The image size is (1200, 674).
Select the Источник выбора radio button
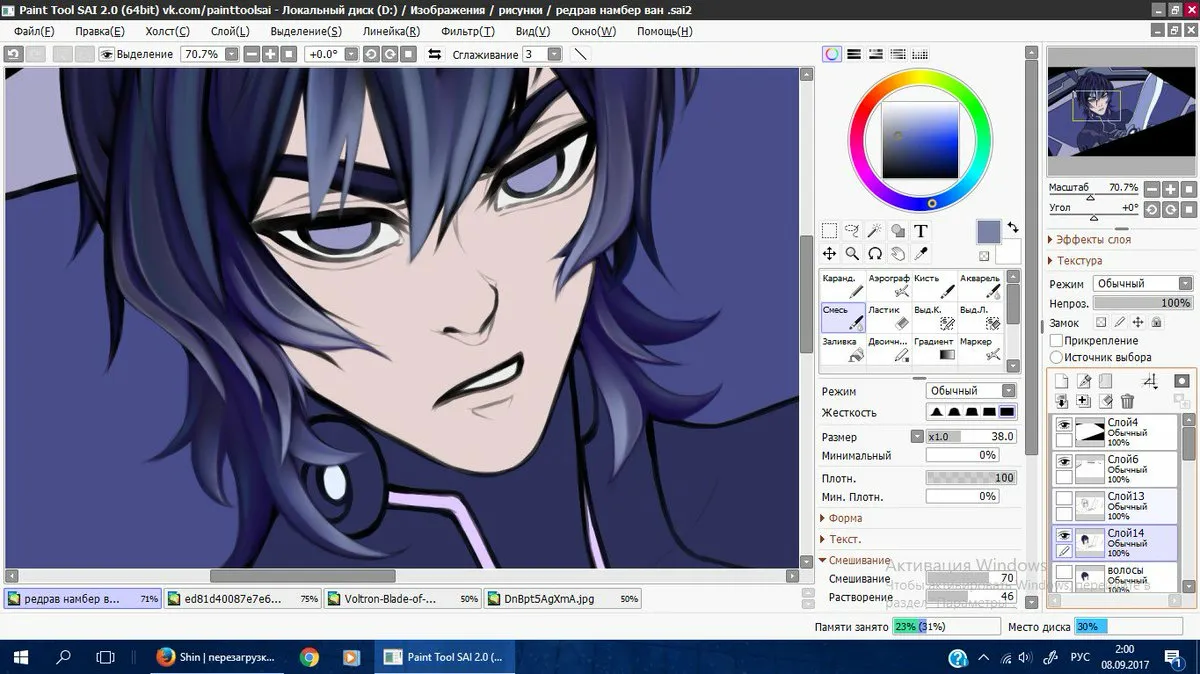pos(1056,357)
